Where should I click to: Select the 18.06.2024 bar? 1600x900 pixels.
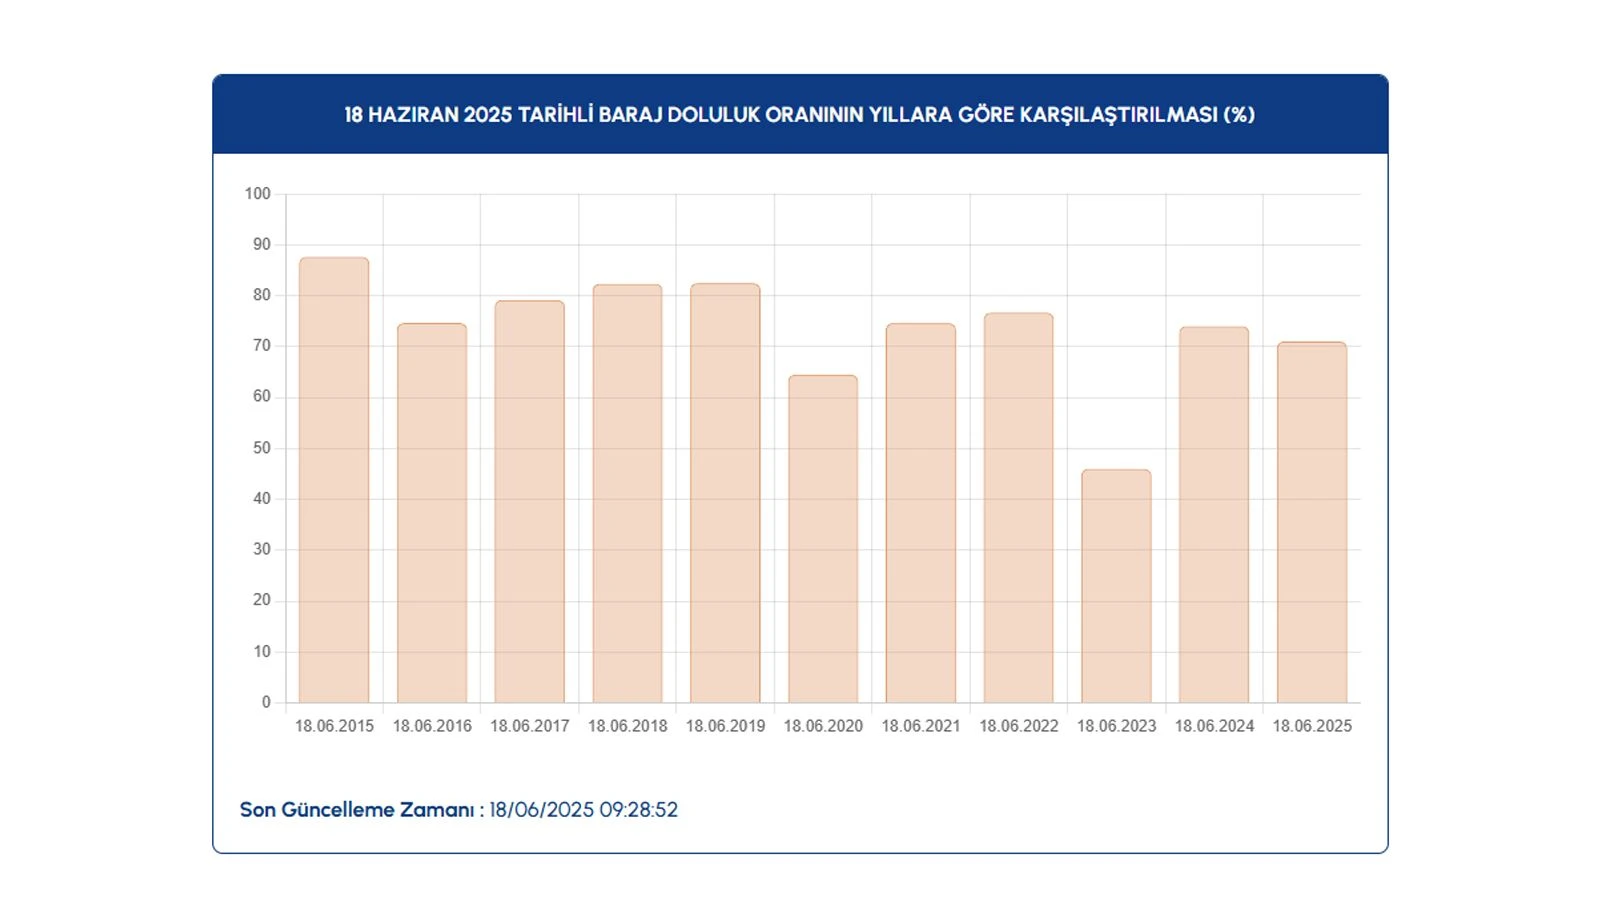click(x=1214, y=514)
